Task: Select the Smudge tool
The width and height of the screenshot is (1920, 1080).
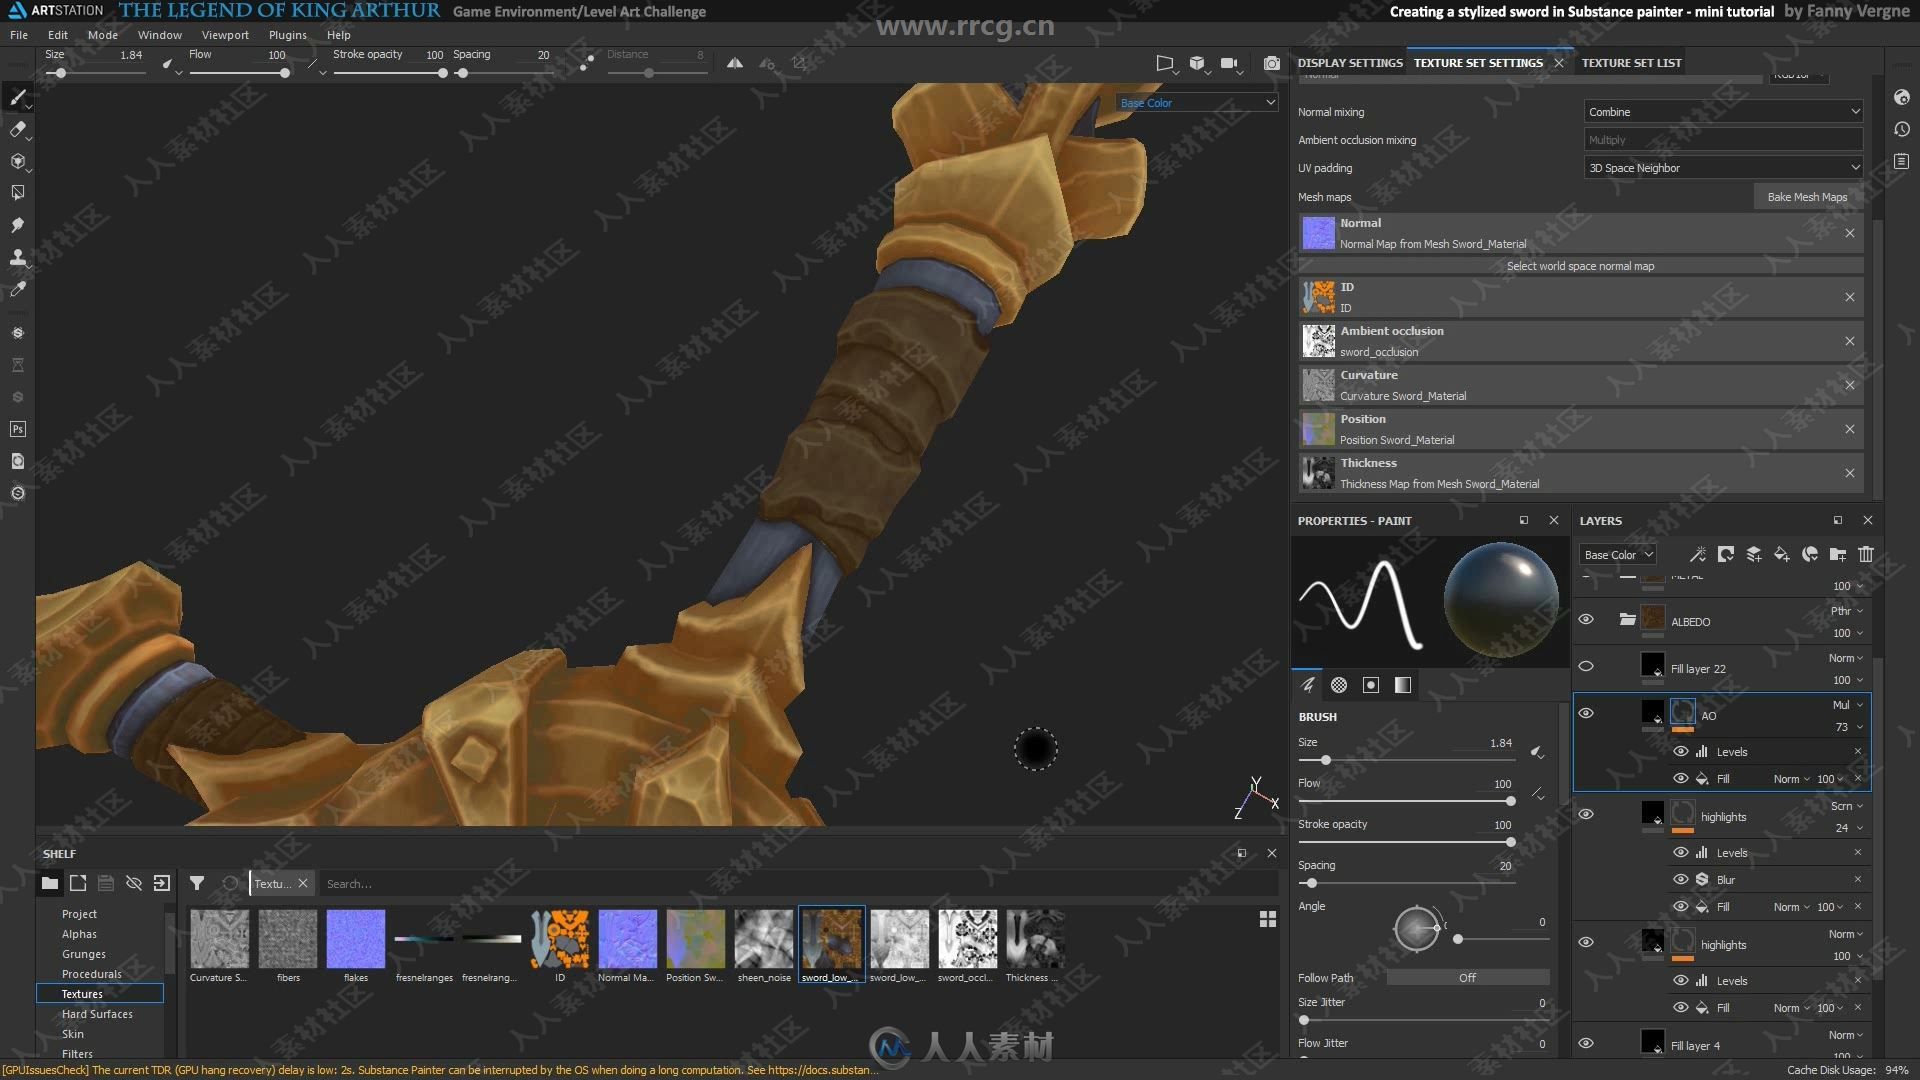Action: pyautogui.click(x=17, y=225)
